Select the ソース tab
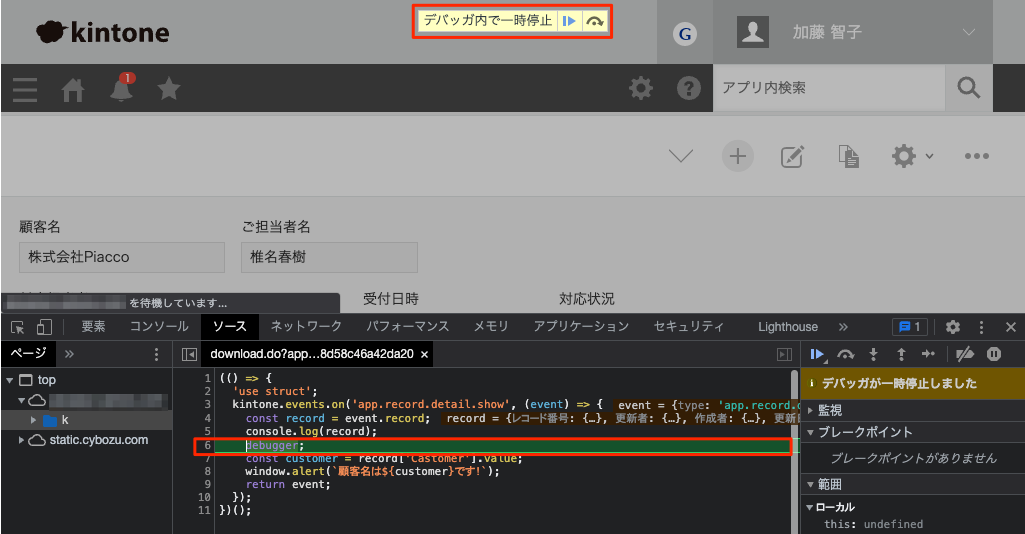 point(229,326)
